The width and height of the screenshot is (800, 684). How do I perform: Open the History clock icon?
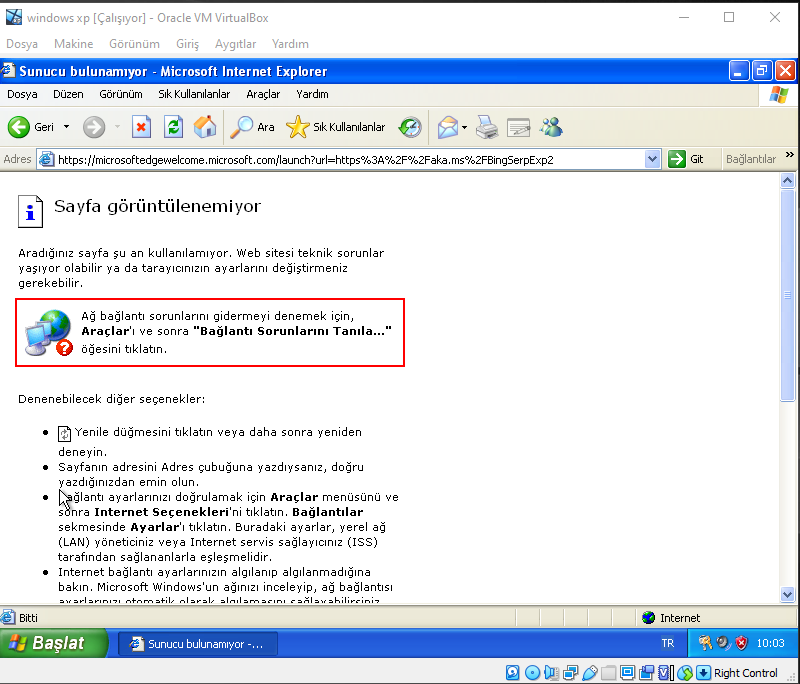click(x=410, y=127)
